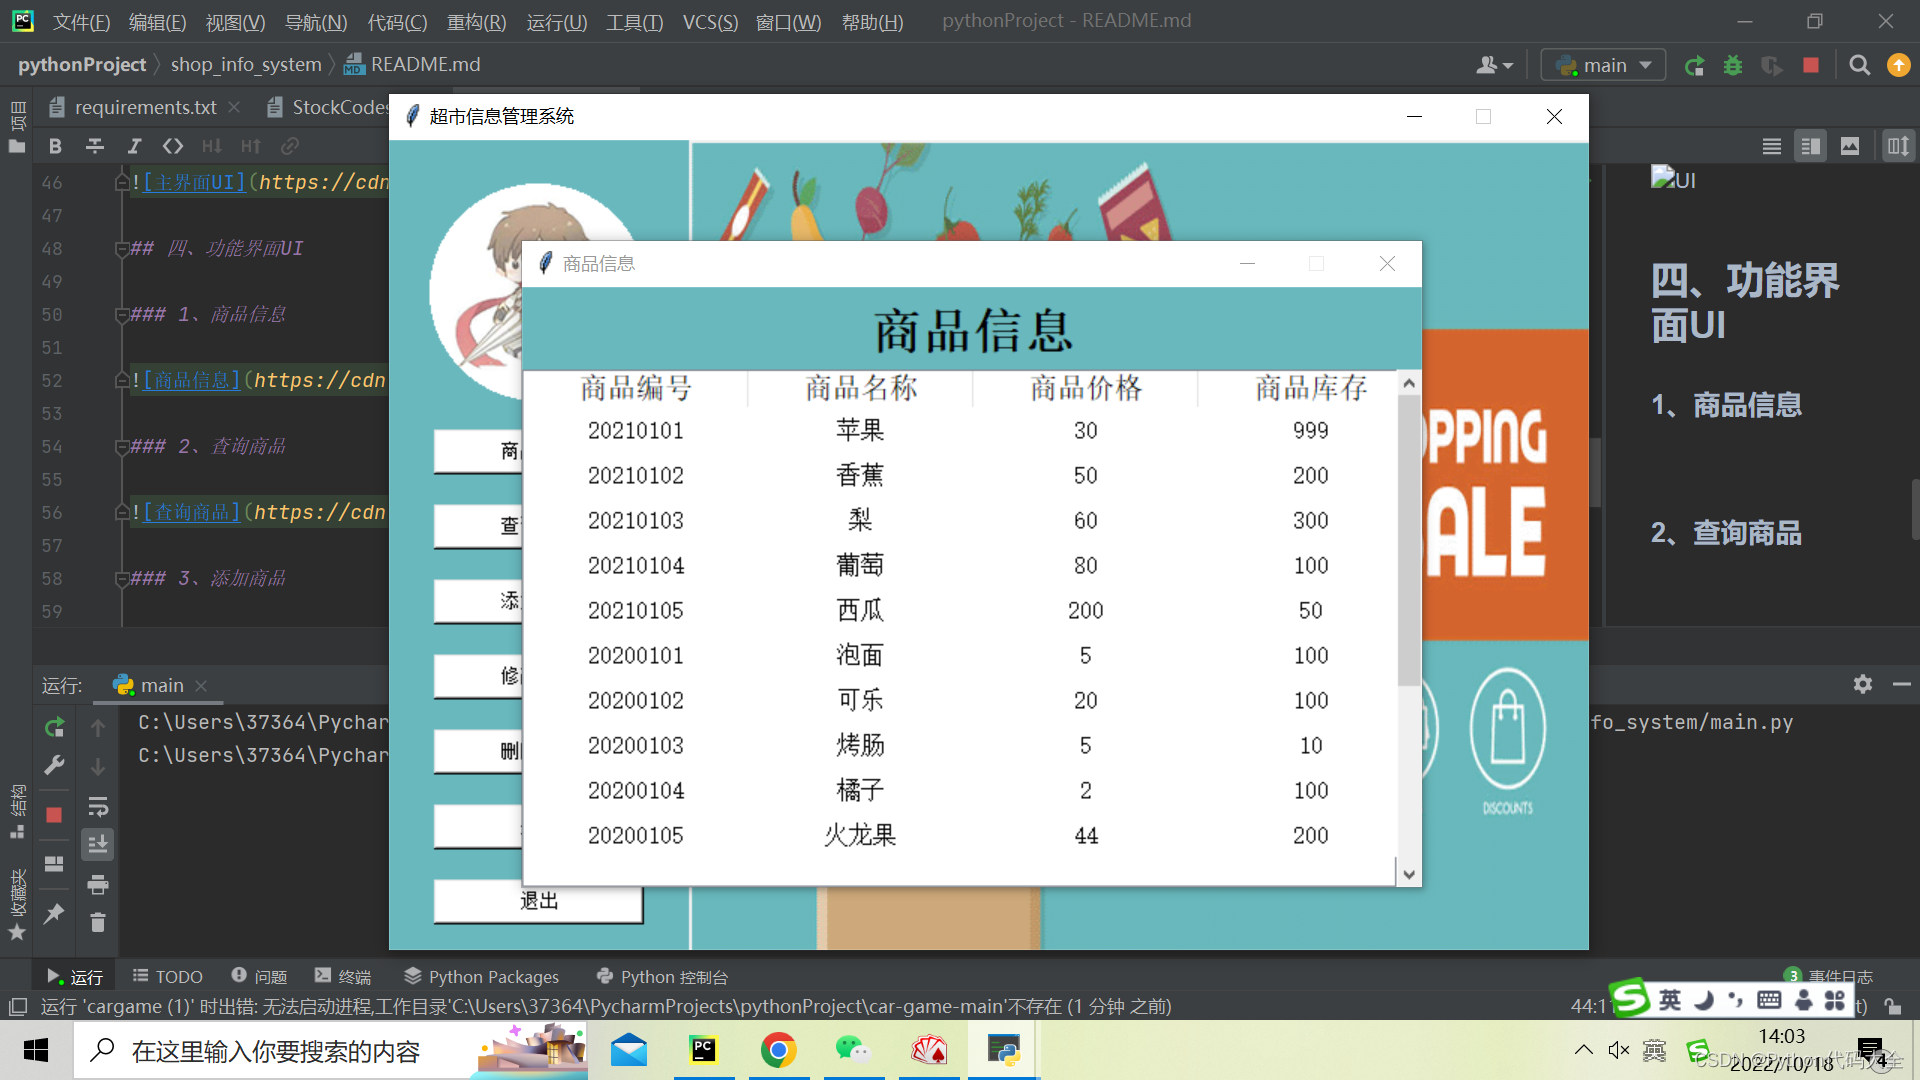Enable scroll-to-end in the run console
The height and width of the screenshot is (1080, 1920).
click(98, 845)
